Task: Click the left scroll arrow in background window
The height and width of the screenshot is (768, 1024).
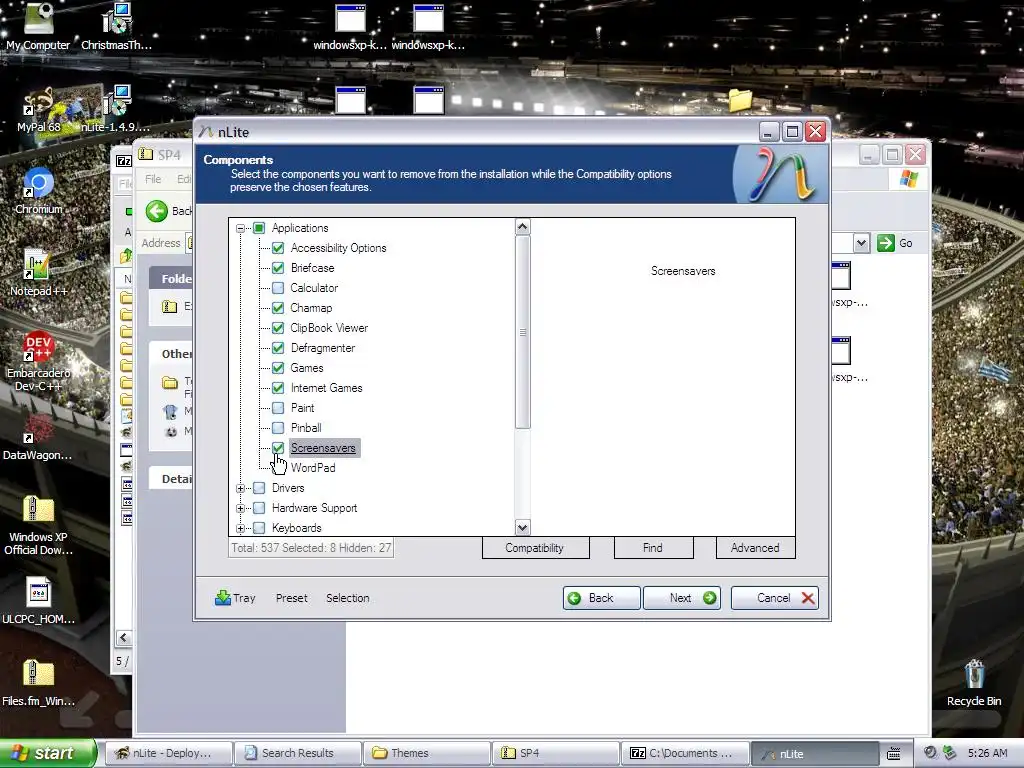Action: pos(123,637)
